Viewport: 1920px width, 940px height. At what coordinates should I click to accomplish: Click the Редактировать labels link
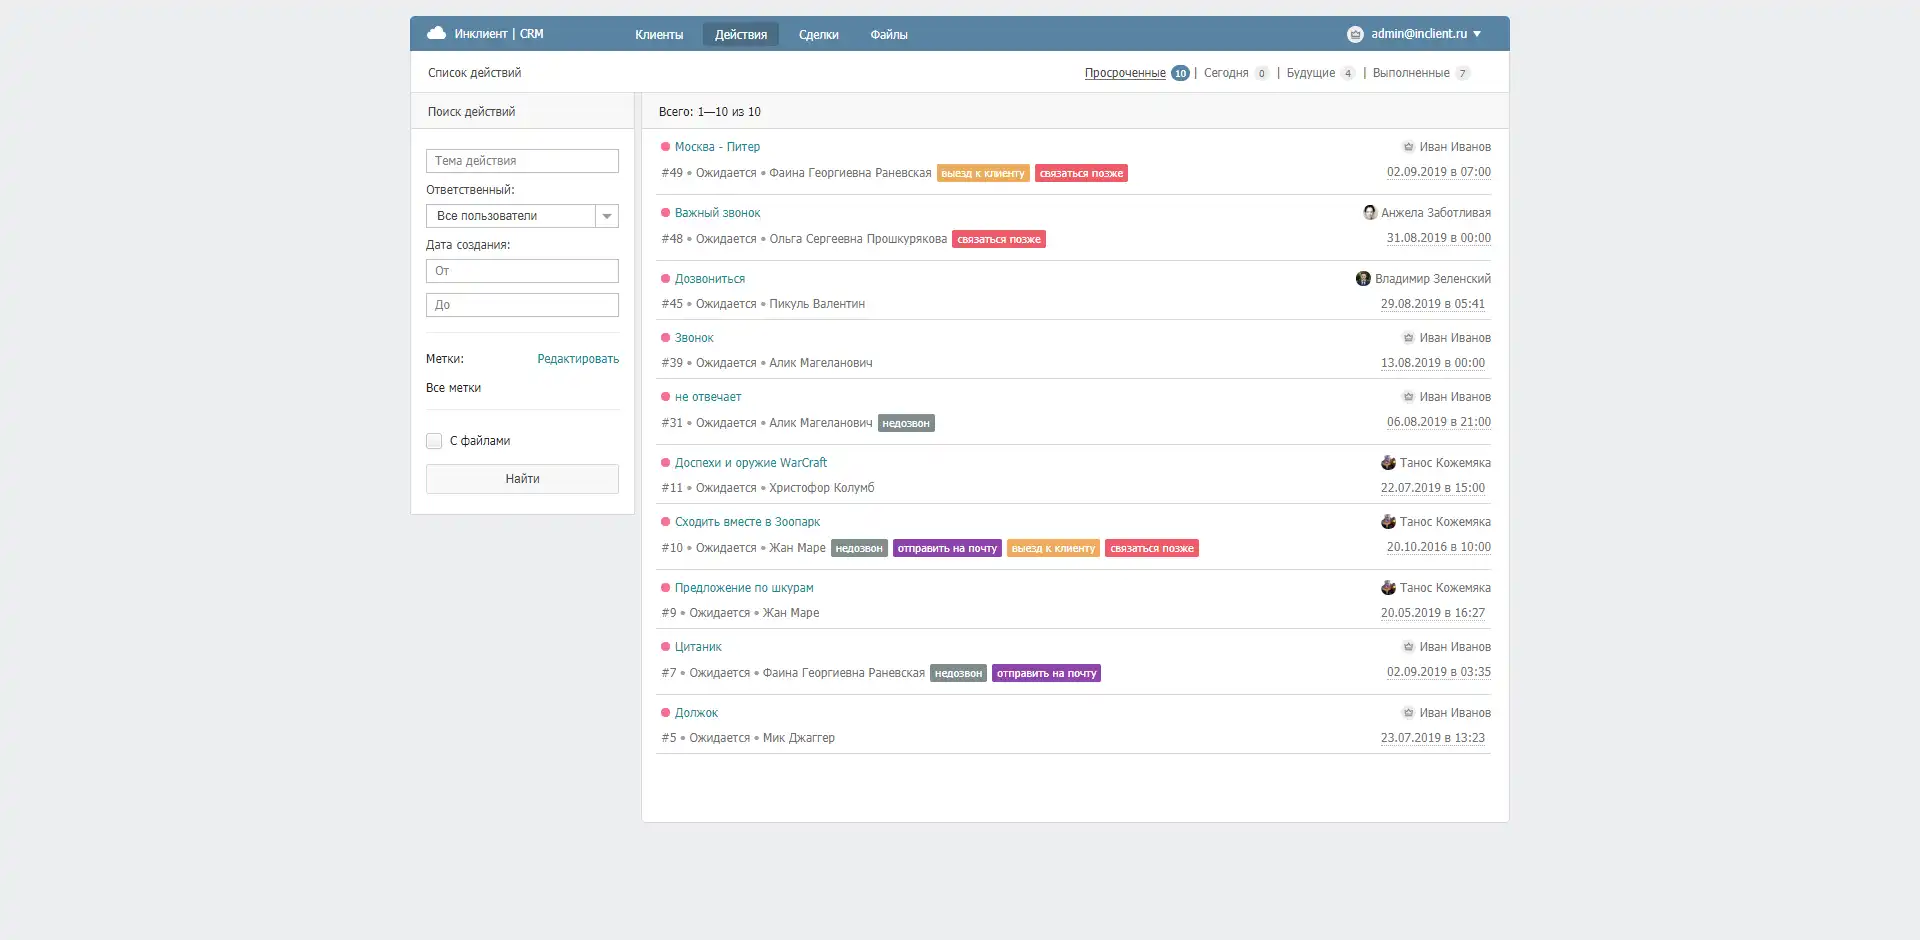tap(578, 359)
